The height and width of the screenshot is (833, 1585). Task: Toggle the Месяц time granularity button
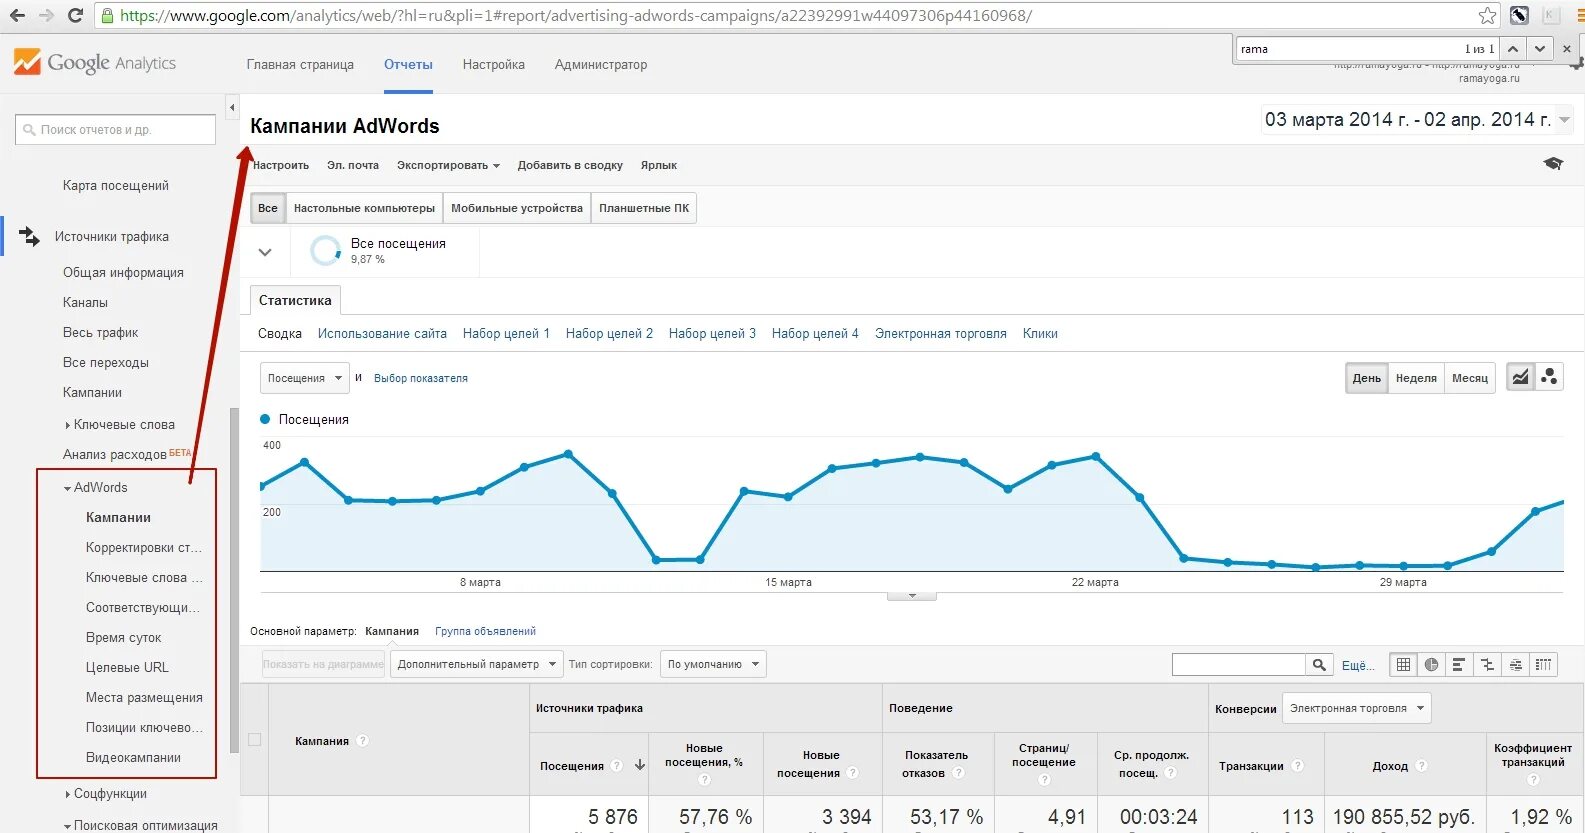pyautogui.click(x=1470, y=378)
